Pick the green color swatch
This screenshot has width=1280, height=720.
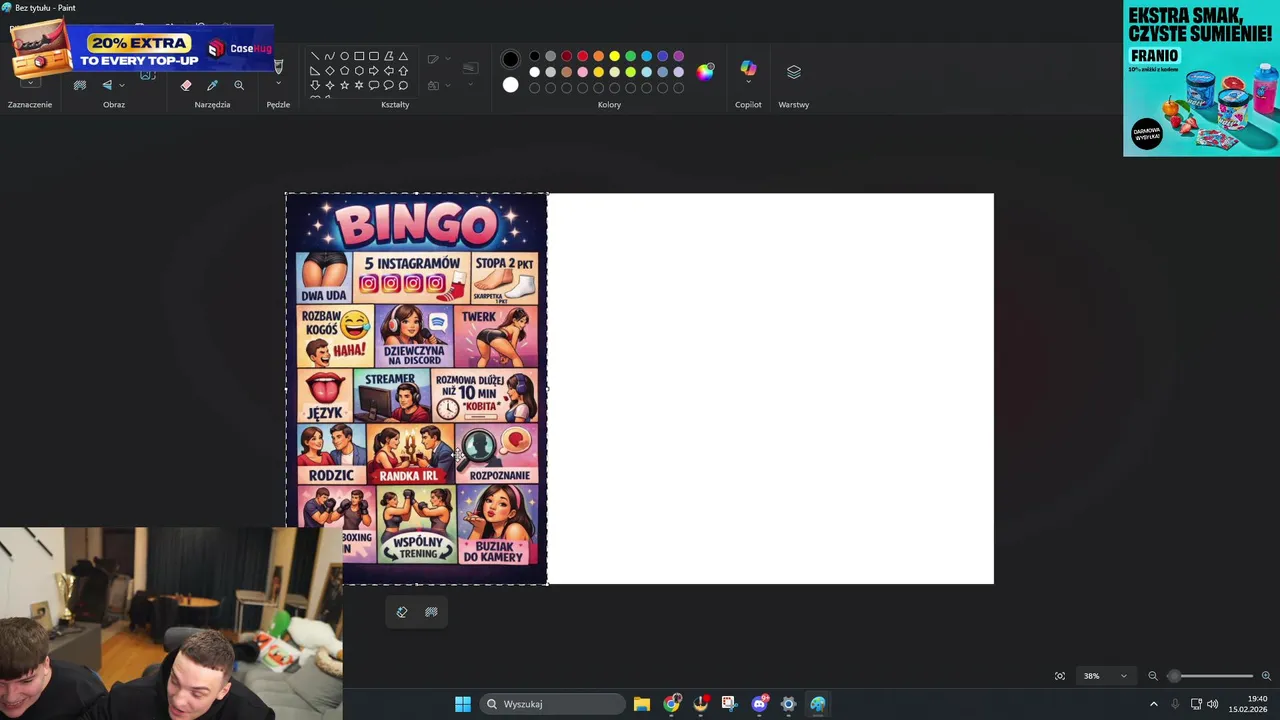(x=630, y=56)
